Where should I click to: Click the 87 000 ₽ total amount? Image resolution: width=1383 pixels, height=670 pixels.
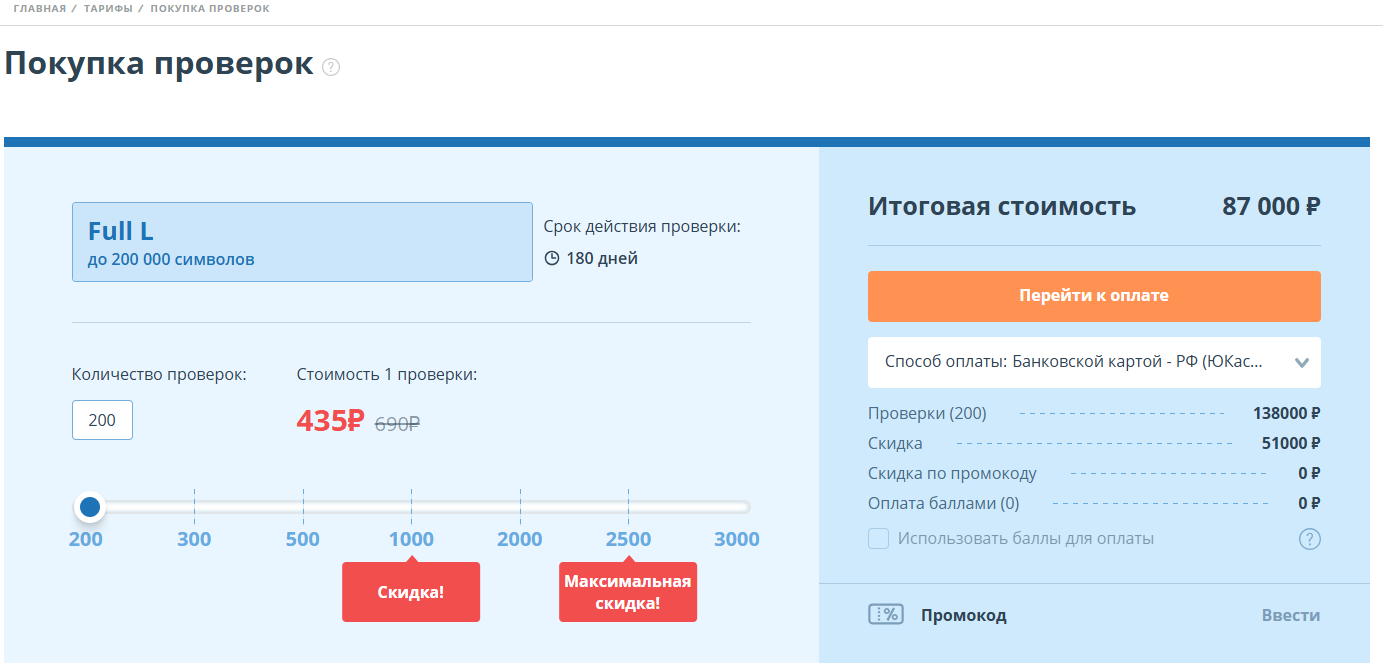tap(1271, 207)
